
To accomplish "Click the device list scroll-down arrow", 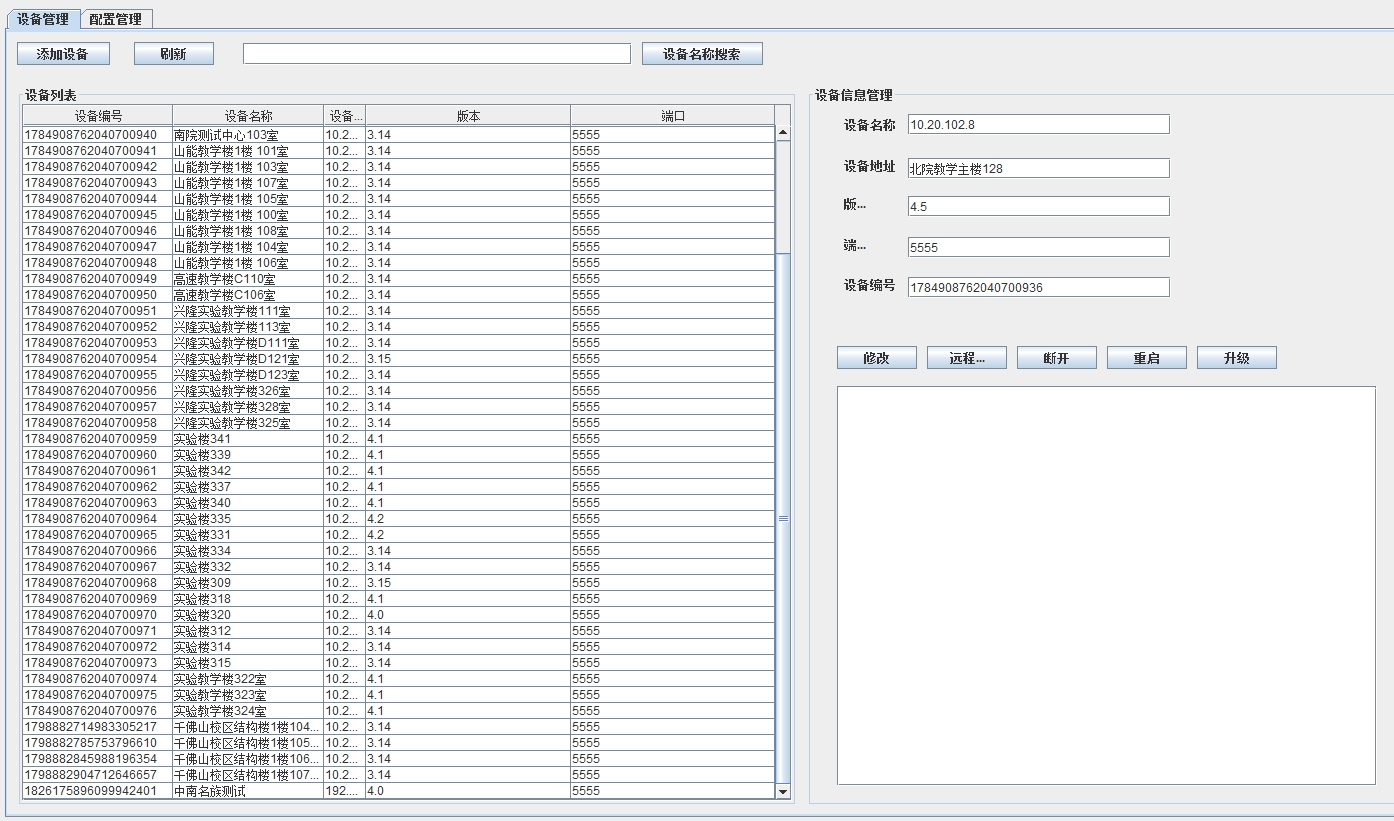I will coord(783,791).
